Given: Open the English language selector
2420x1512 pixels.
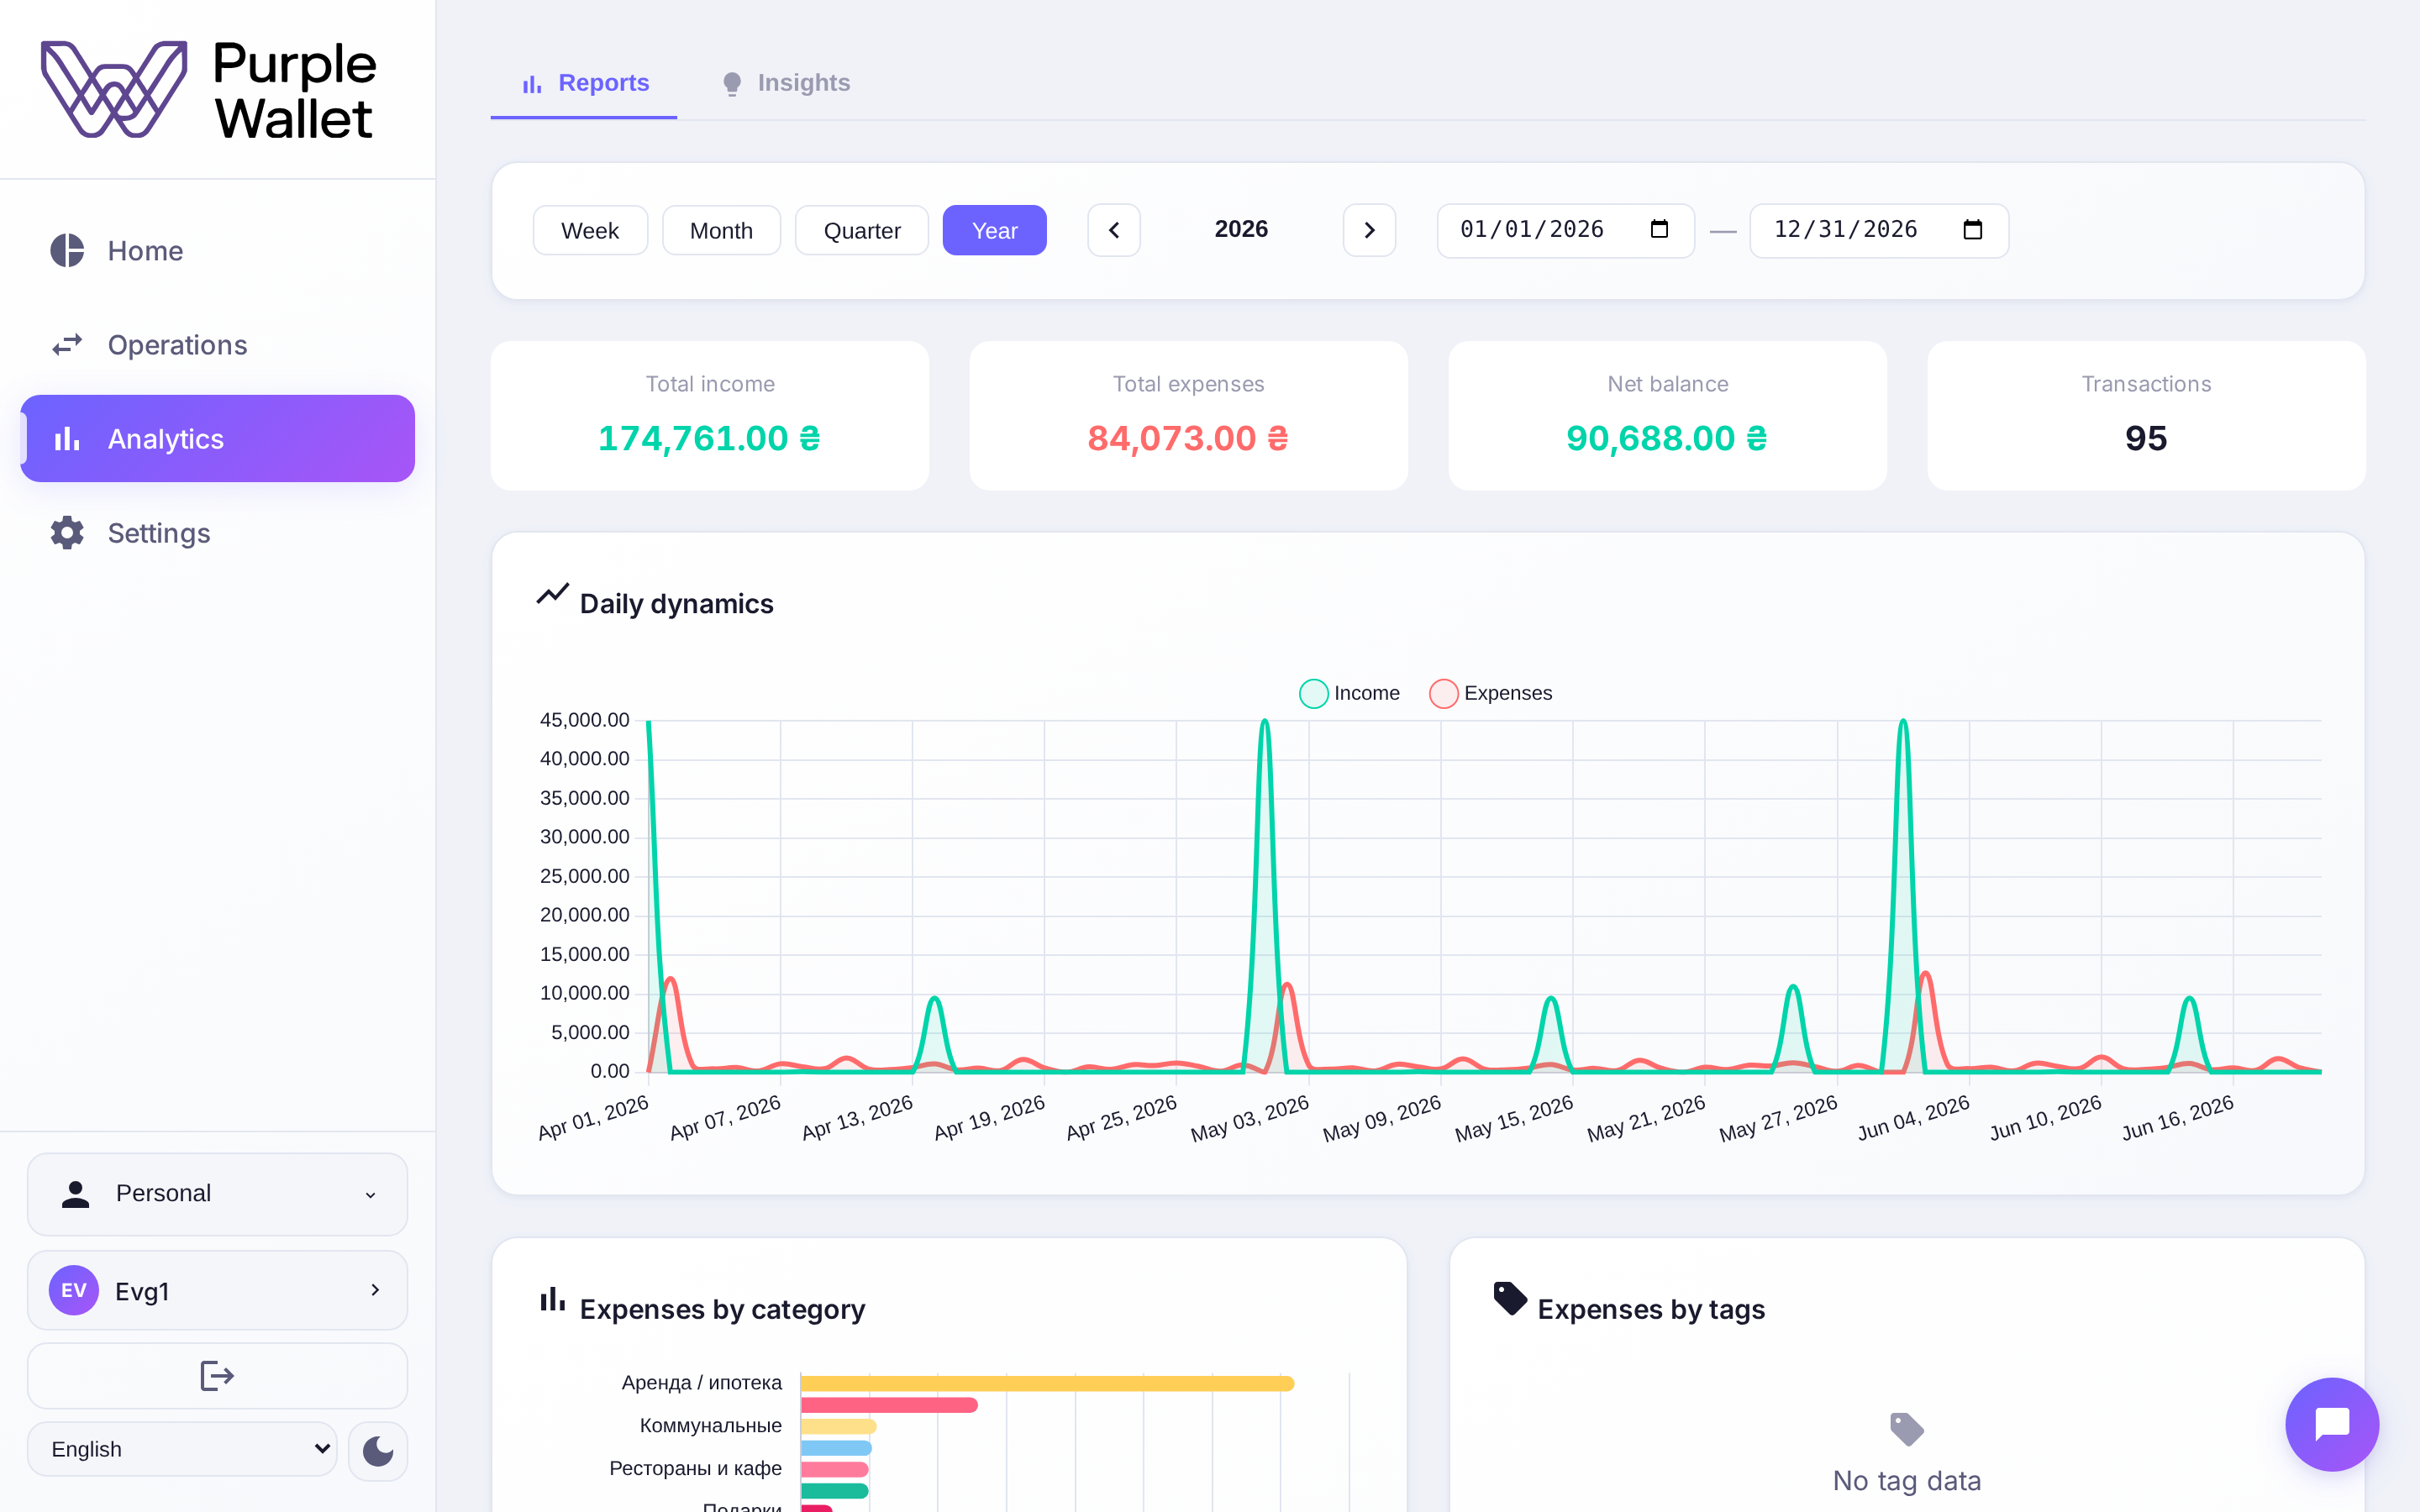Looking at the screenshot, I should pos(182,1449).
